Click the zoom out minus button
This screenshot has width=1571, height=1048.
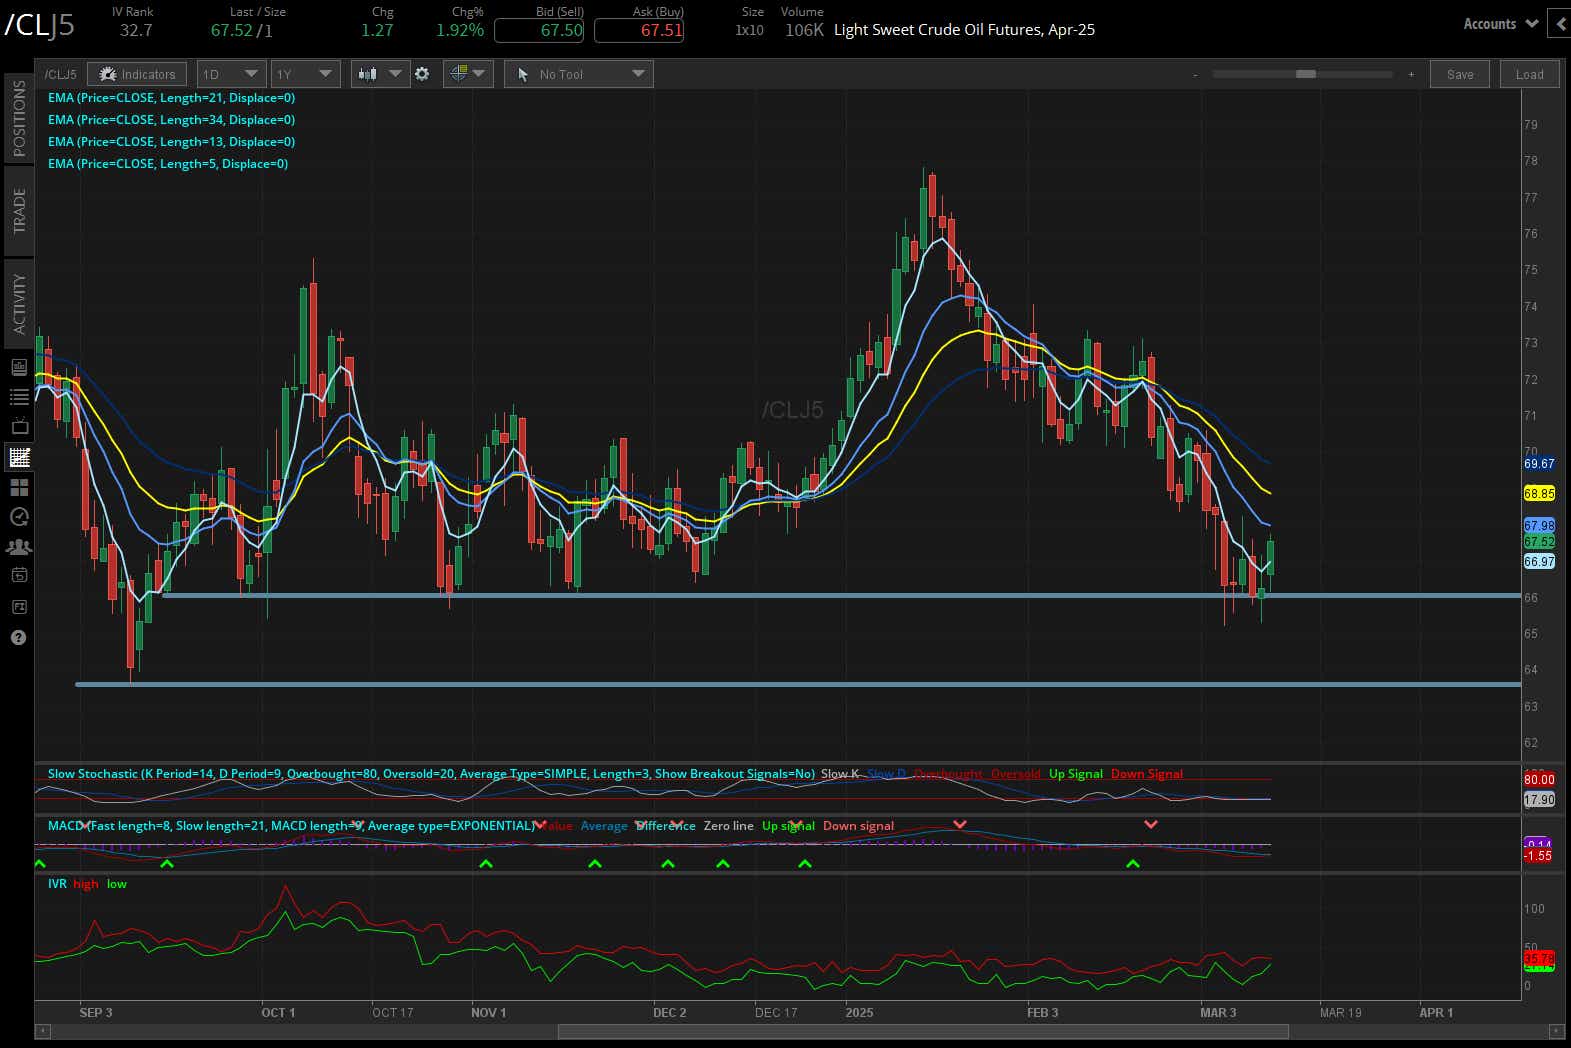pyautogui.click(x=1195, y=74)
